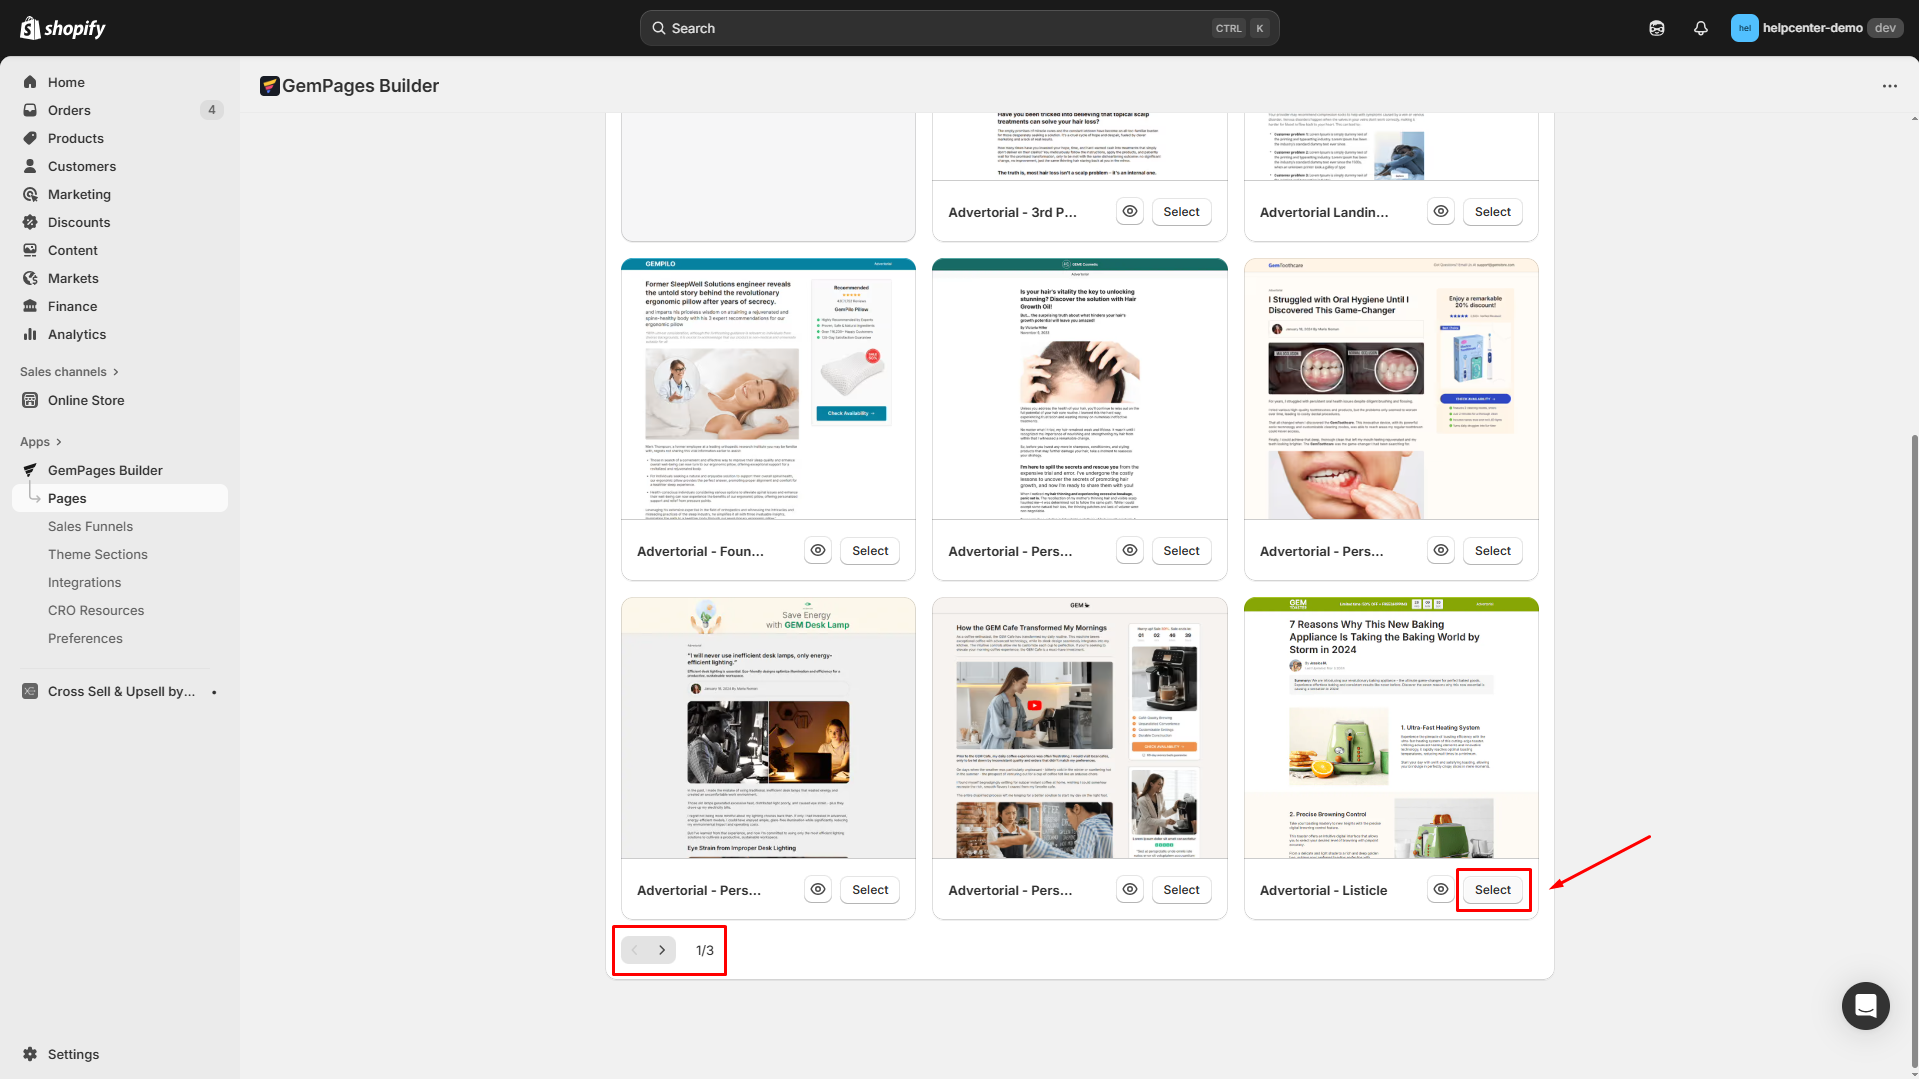1919x1079 pixels.
Task: Select the Advertorial - Listicle template
Action: (1492, 890)
